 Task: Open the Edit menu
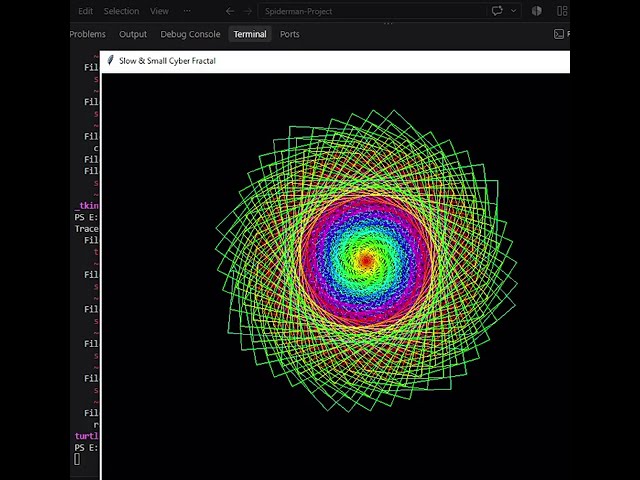[x=85, y=11]
